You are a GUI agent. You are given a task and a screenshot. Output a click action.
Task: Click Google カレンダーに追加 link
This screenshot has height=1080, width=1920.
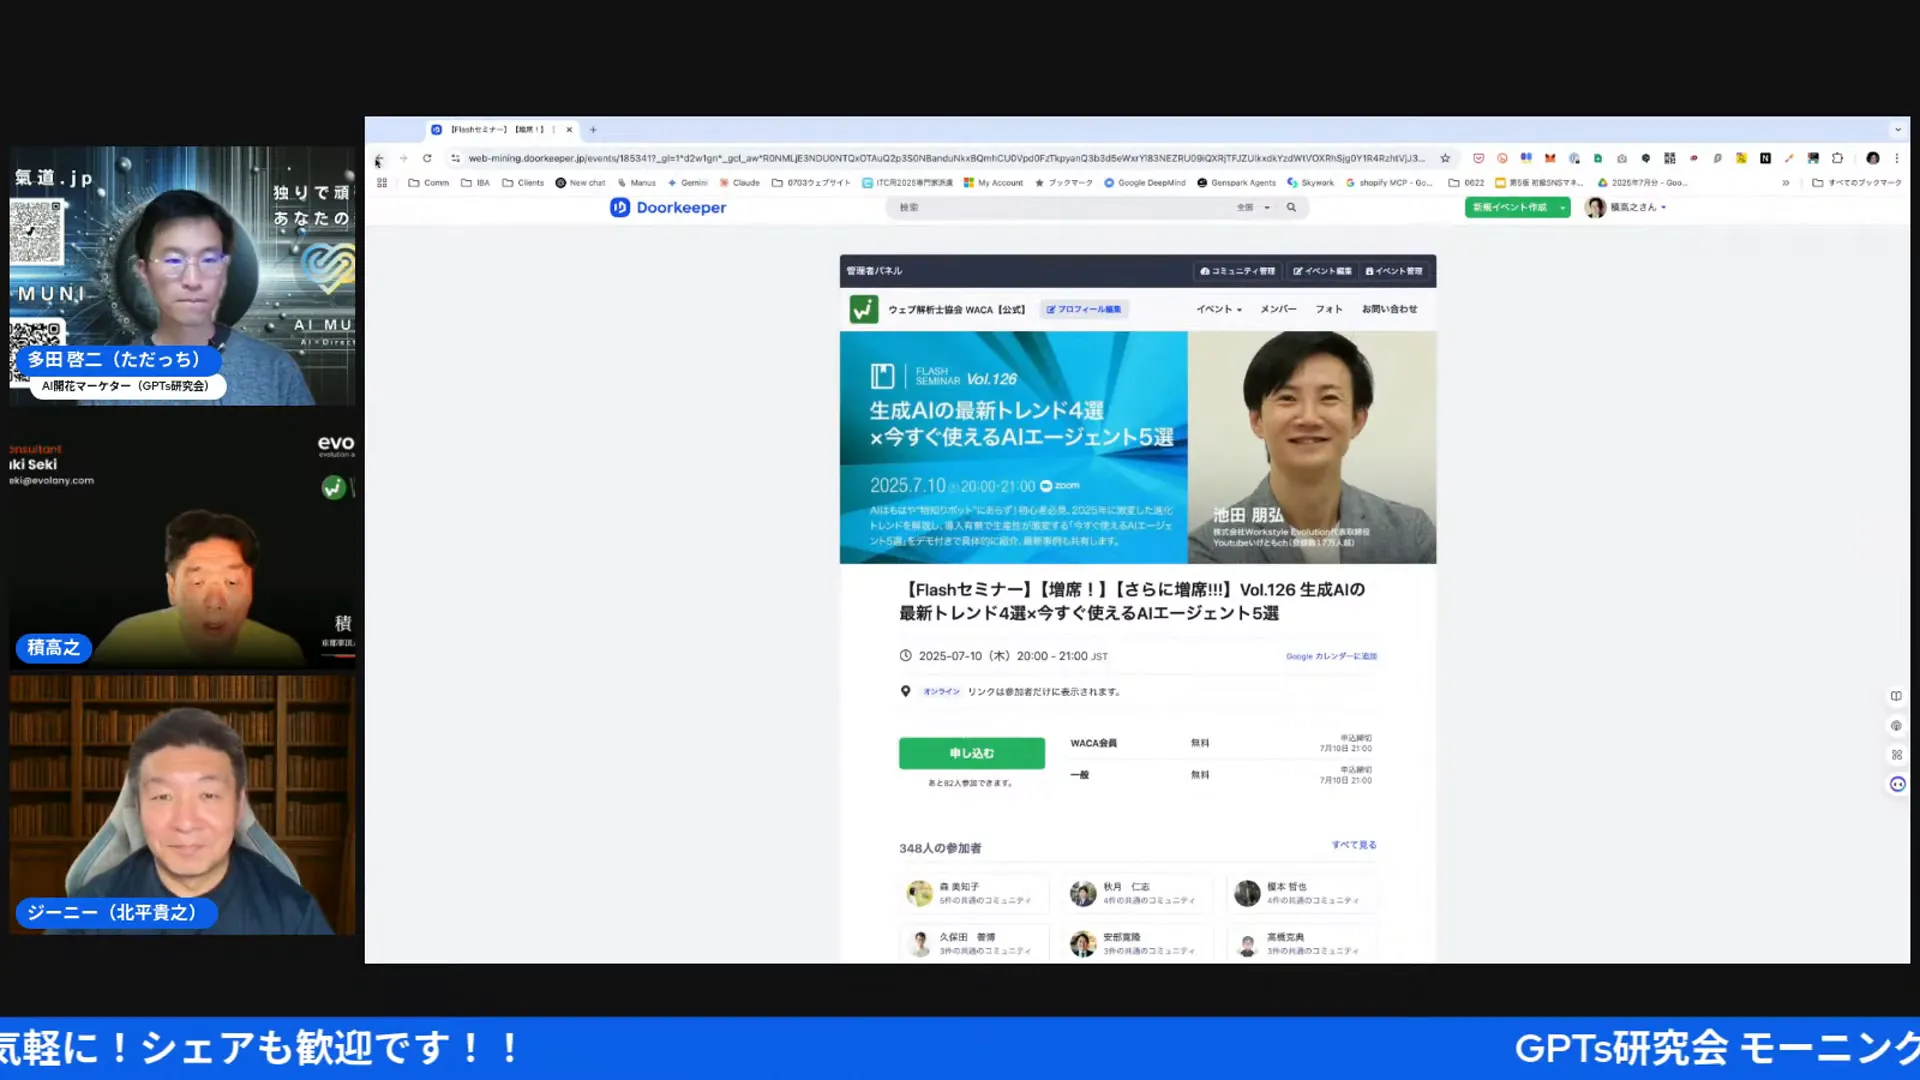pyautogui.click(x=1331, y=657)
